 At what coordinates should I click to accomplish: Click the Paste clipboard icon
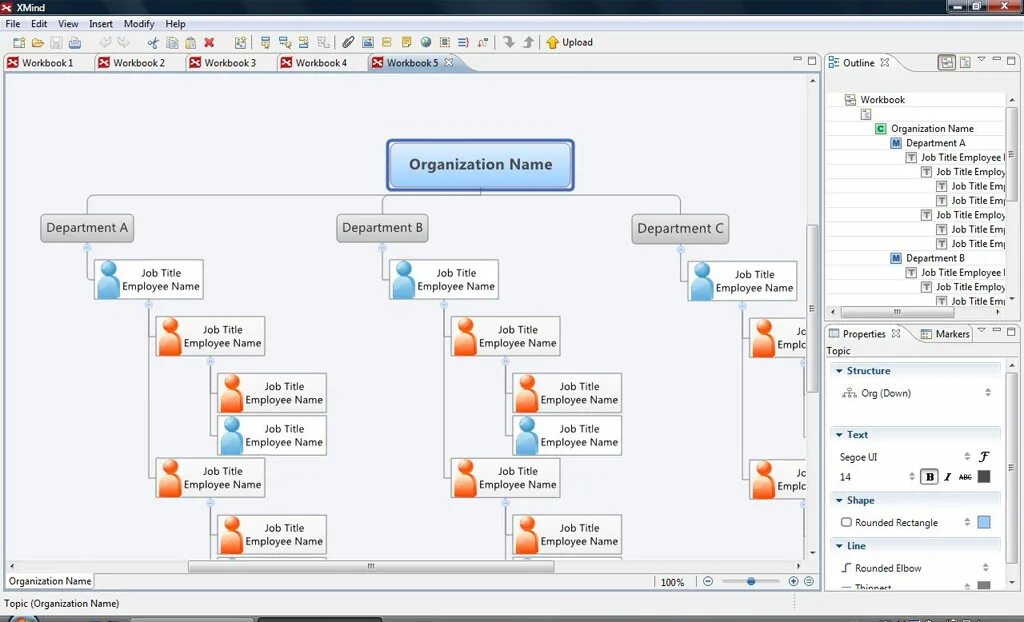[191, 42]
